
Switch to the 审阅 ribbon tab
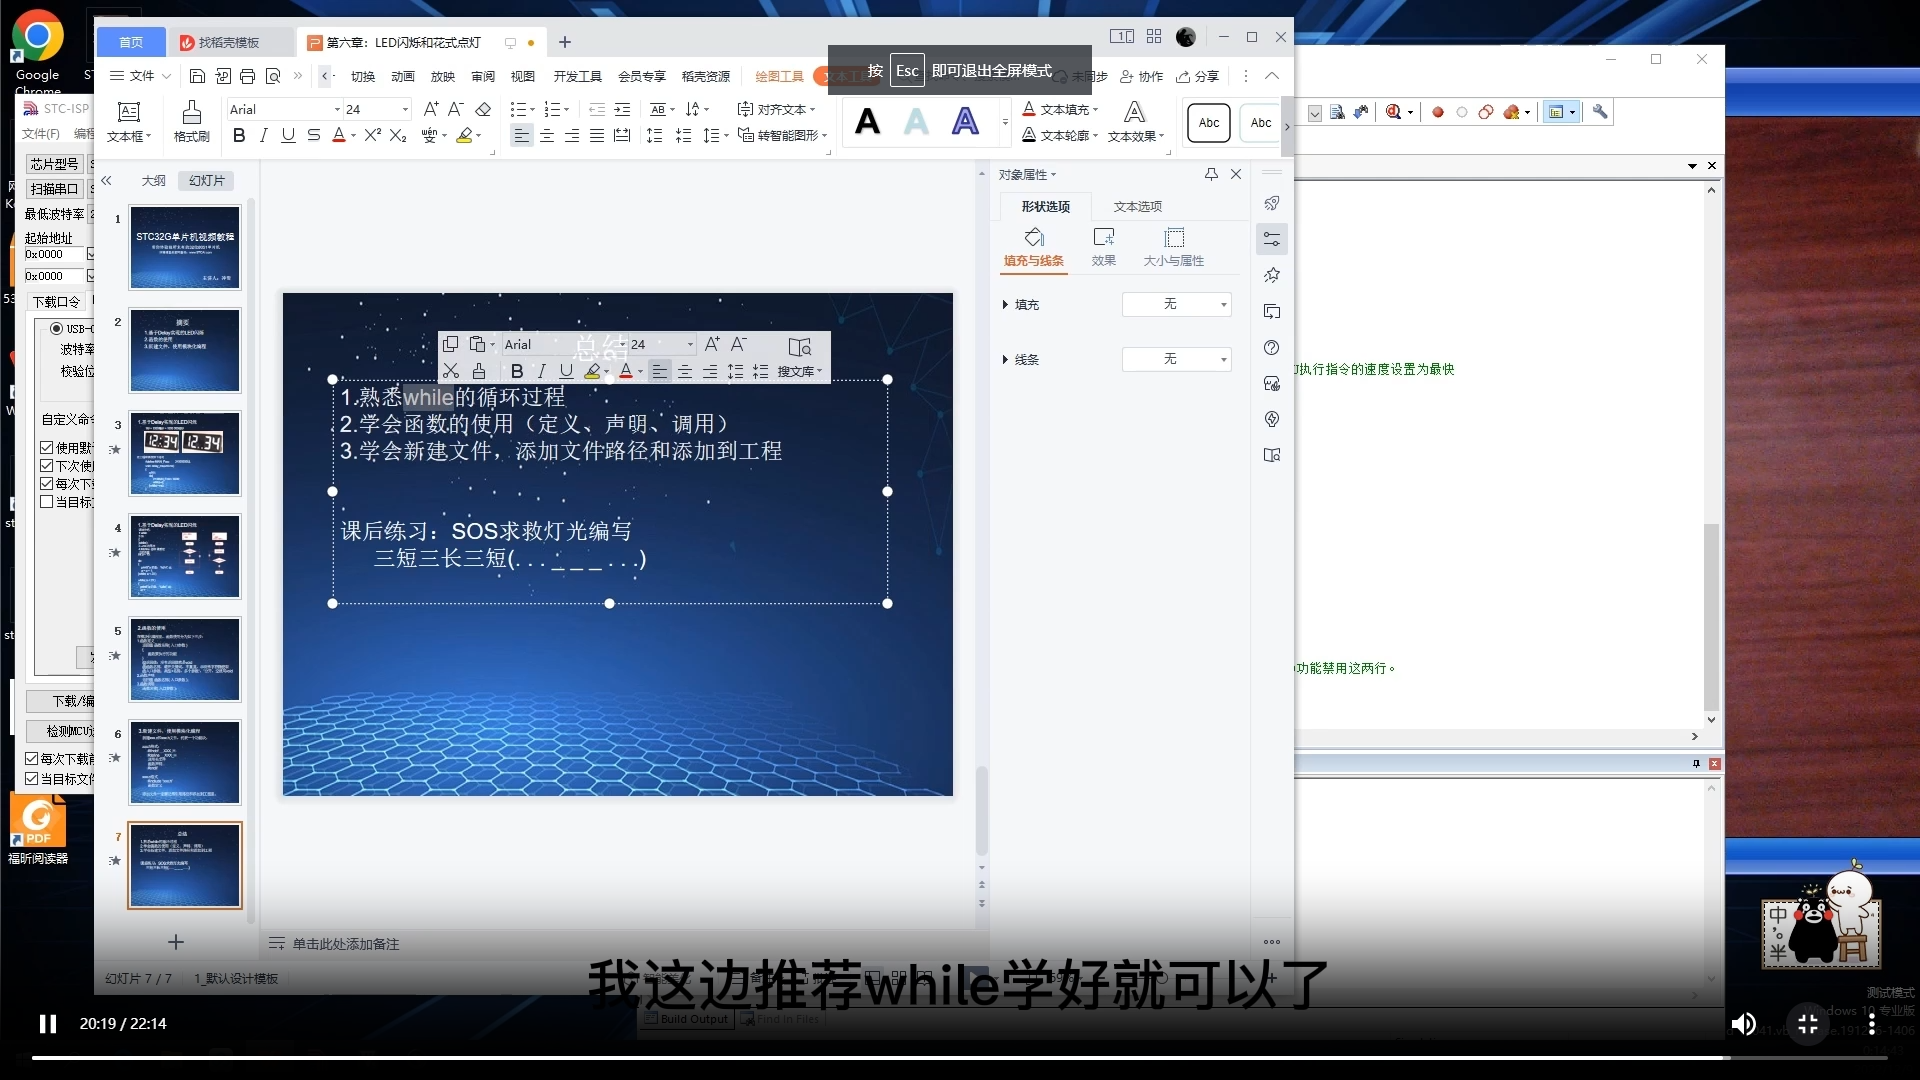(x=482, y=76)
